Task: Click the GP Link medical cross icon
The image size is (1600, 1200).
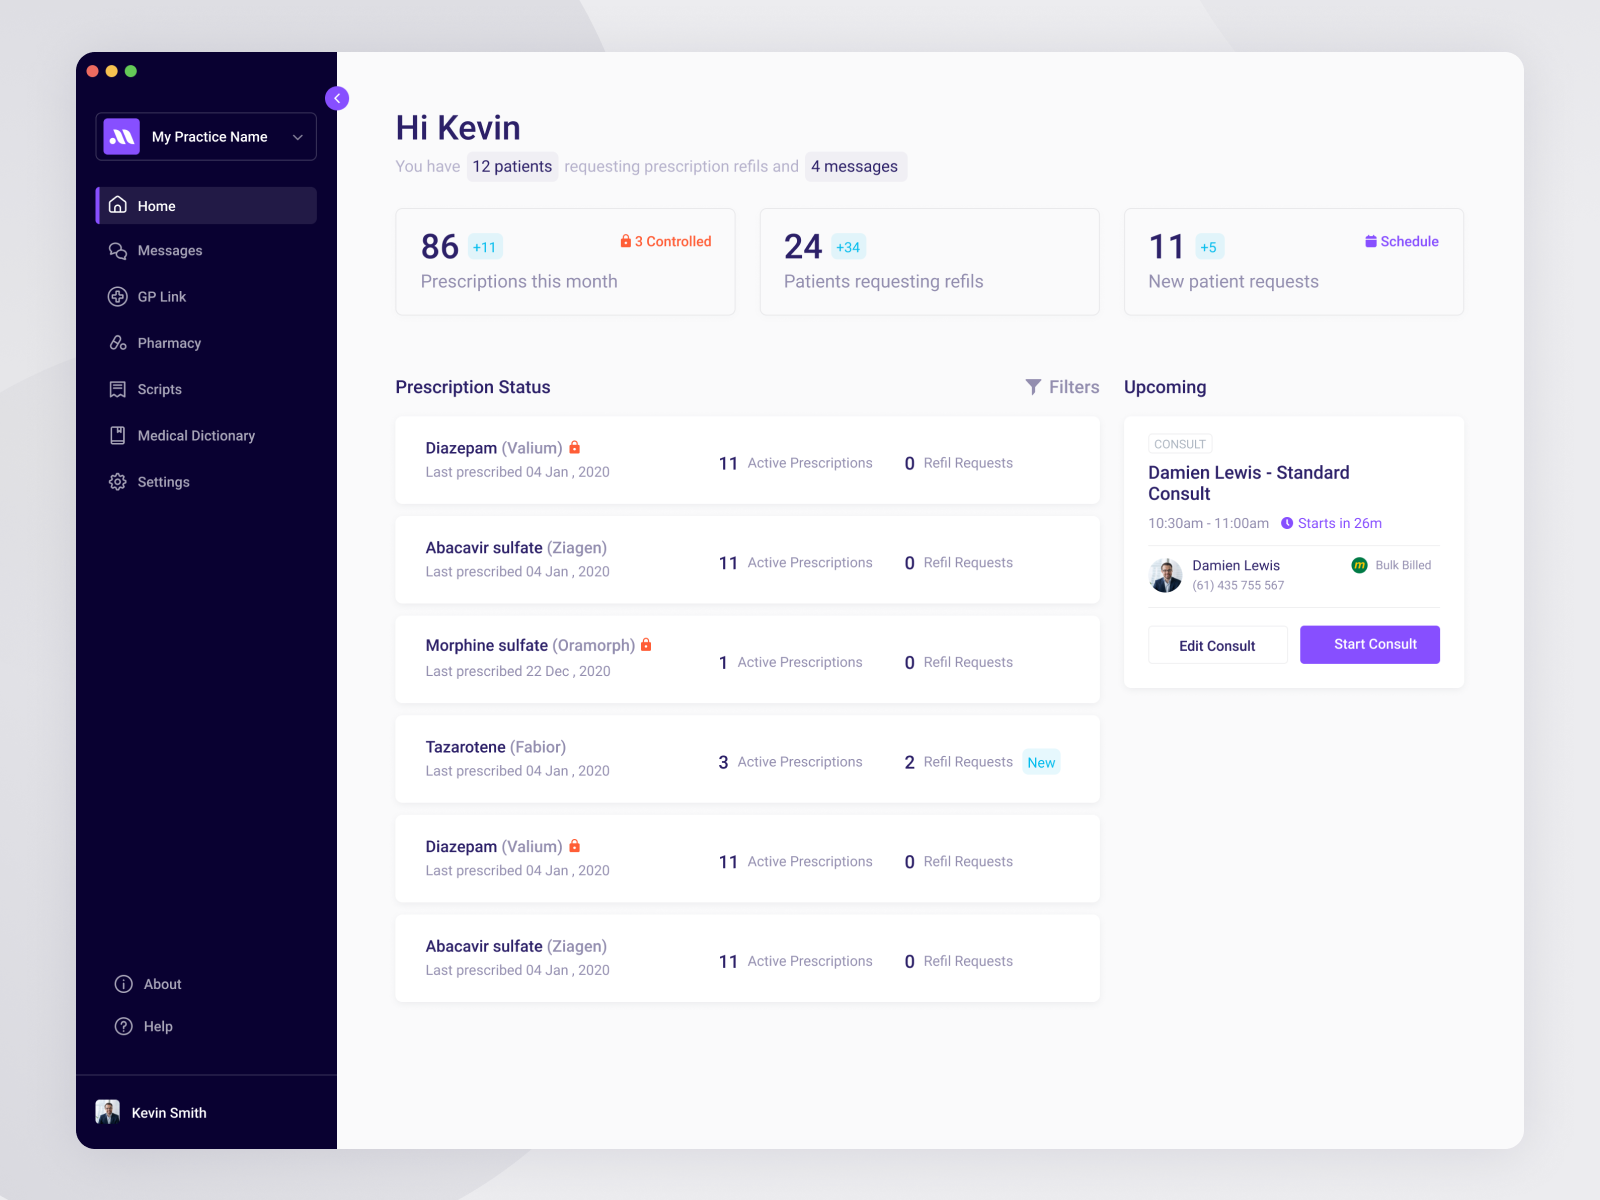Action: click(x=118, y=297)
